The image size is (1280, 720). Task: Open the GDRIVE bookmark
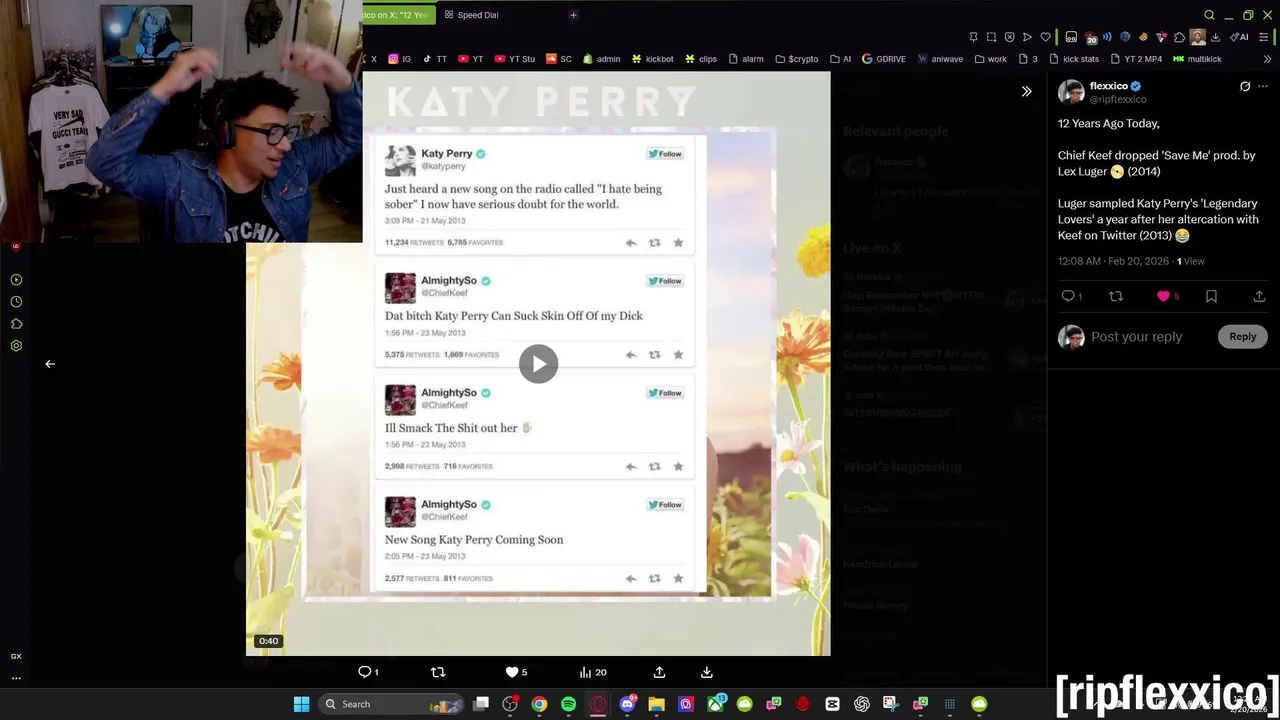(x=884, y=59)
